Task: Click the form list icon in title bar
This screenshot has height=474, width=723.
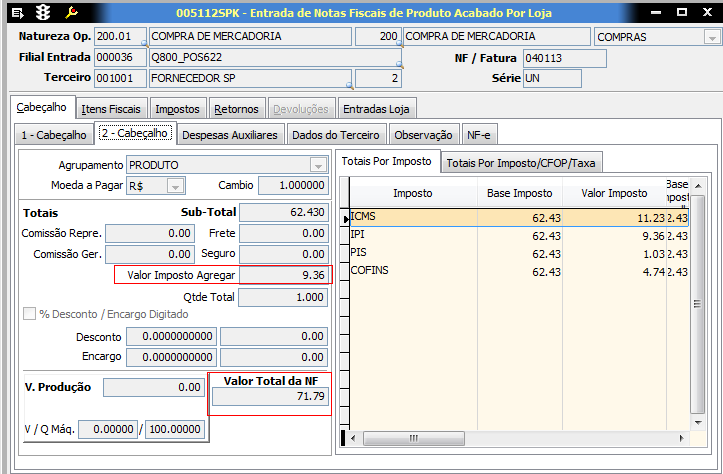Action: pyautogui.click(x=18, y=13)
